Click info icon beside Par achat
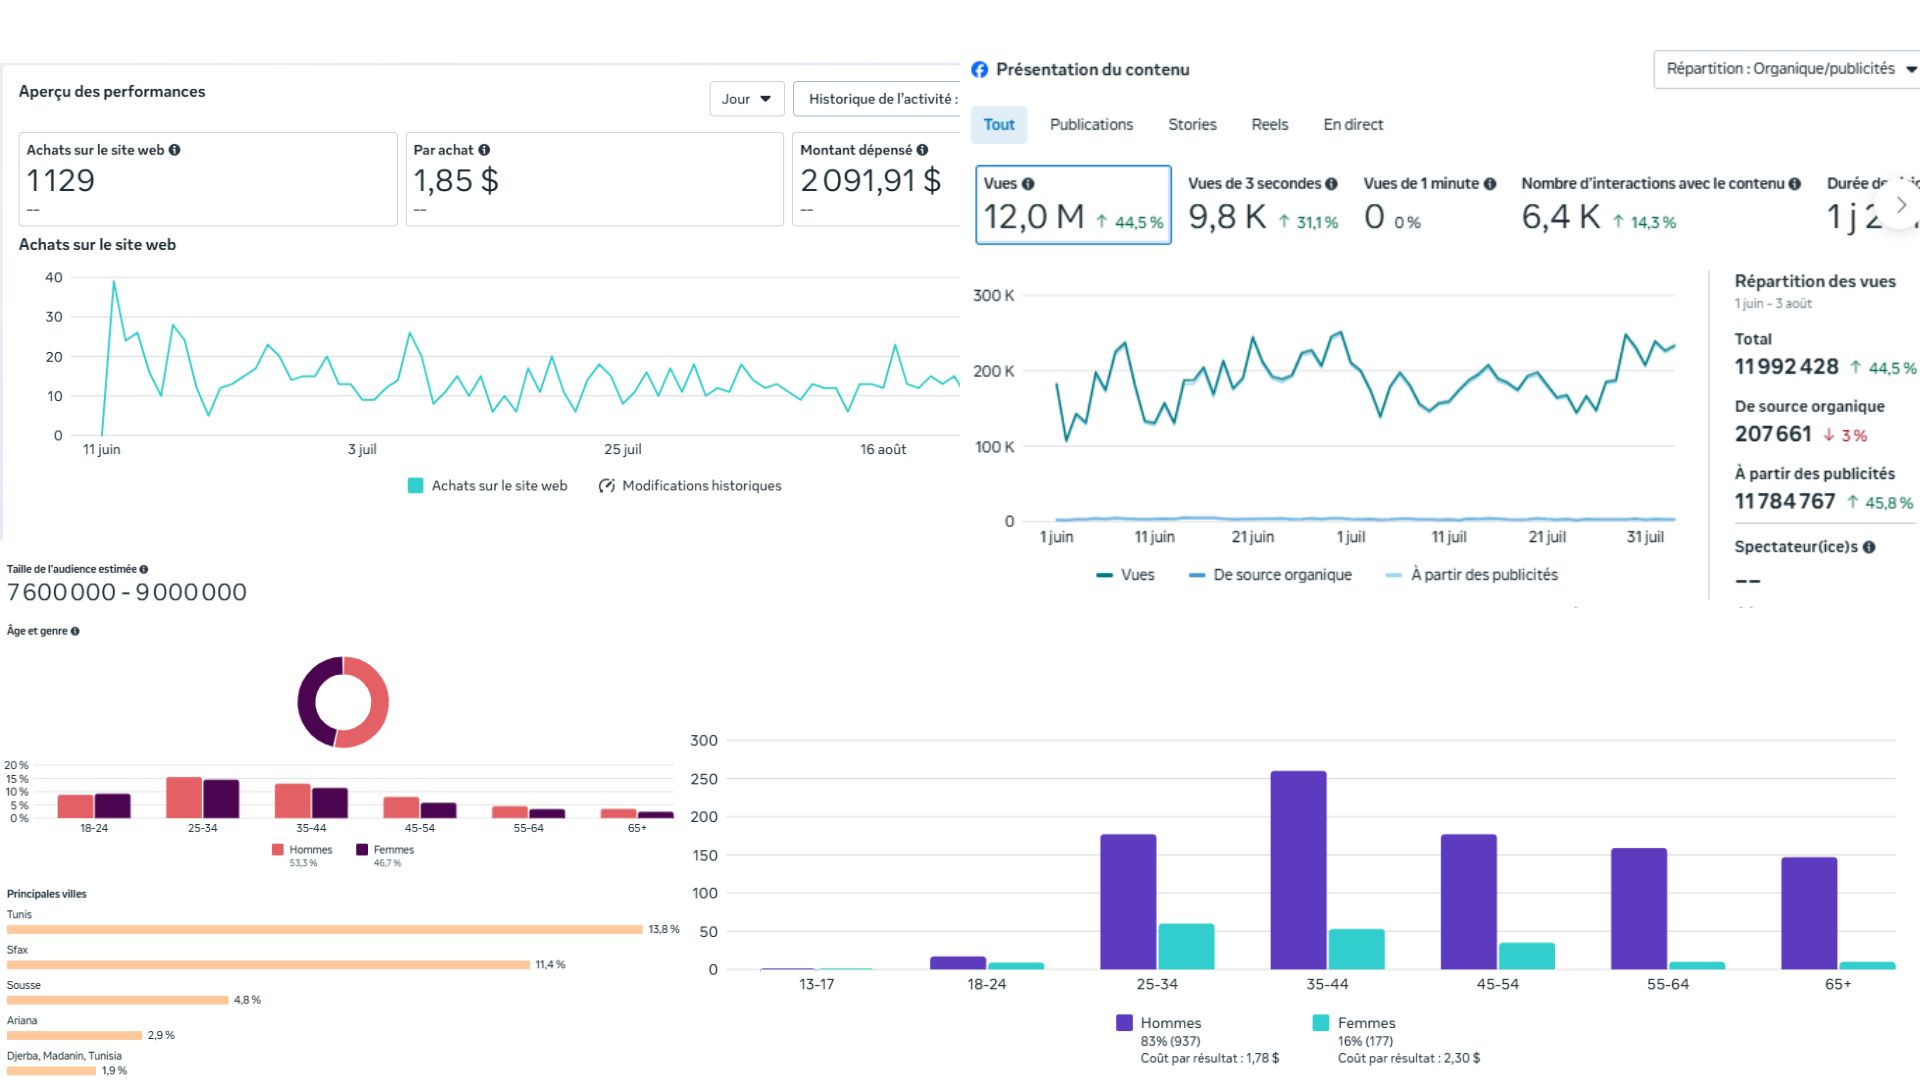The height and width of the screenshot is (1080, 1920). [x=484, y=150]
